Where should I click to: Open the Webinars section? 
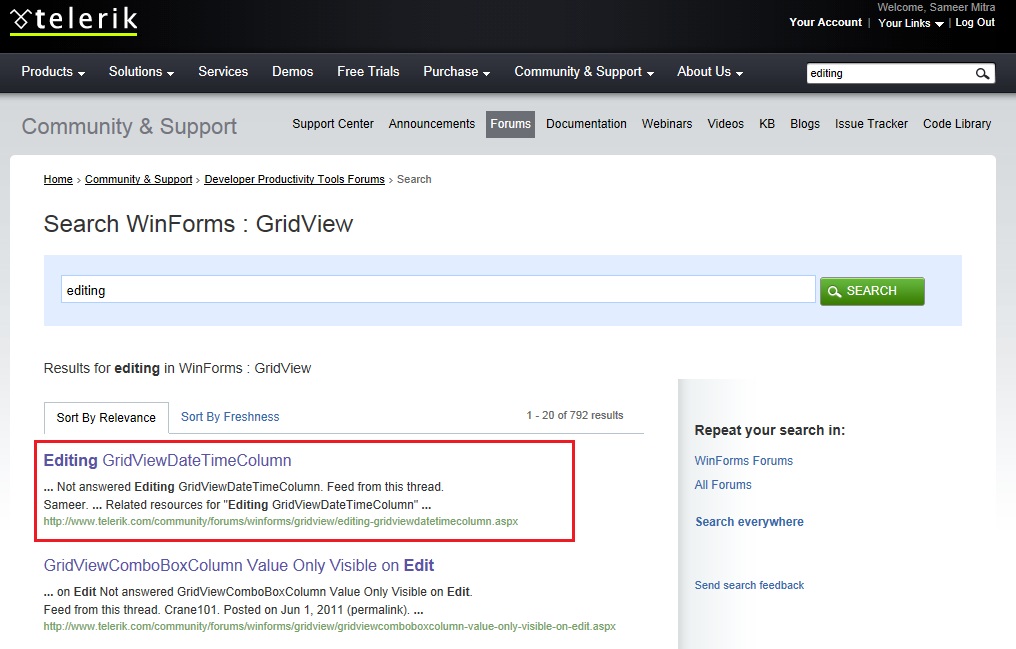tap(667, 124)
